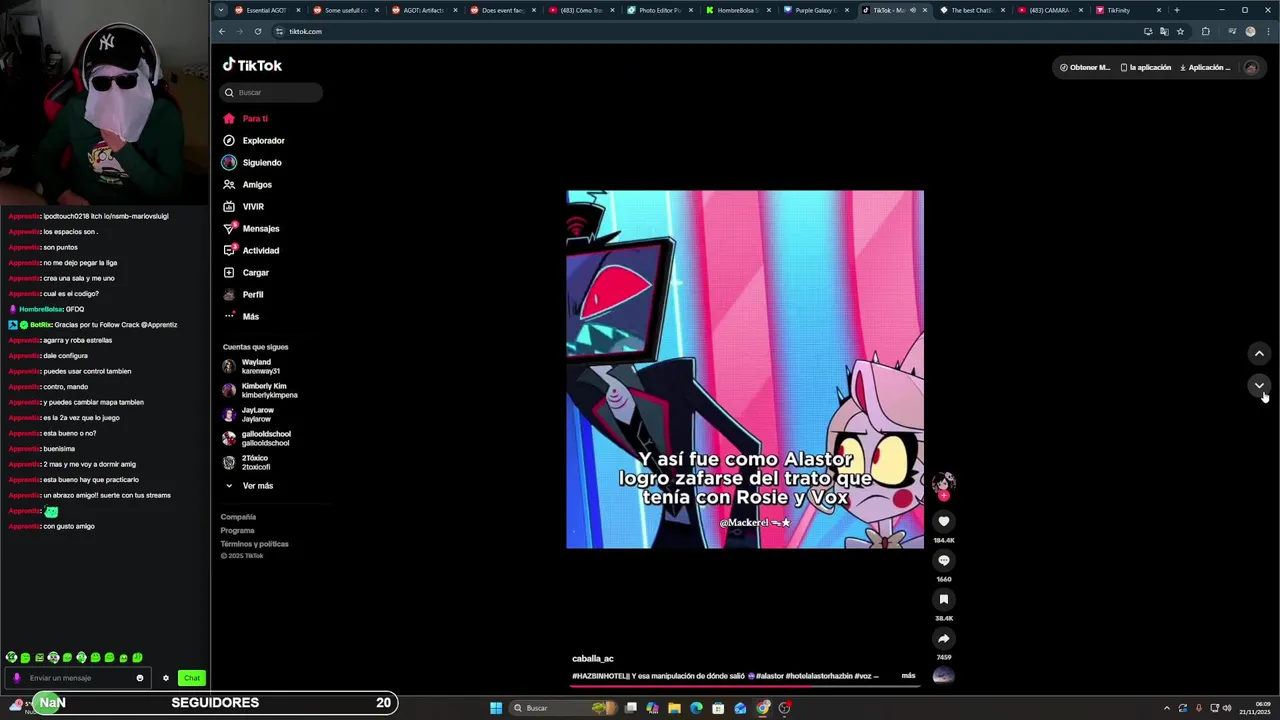This screenshot has height=720, width=1280.
Task: Follow creator via red plus badge
Action: [943, 496]
